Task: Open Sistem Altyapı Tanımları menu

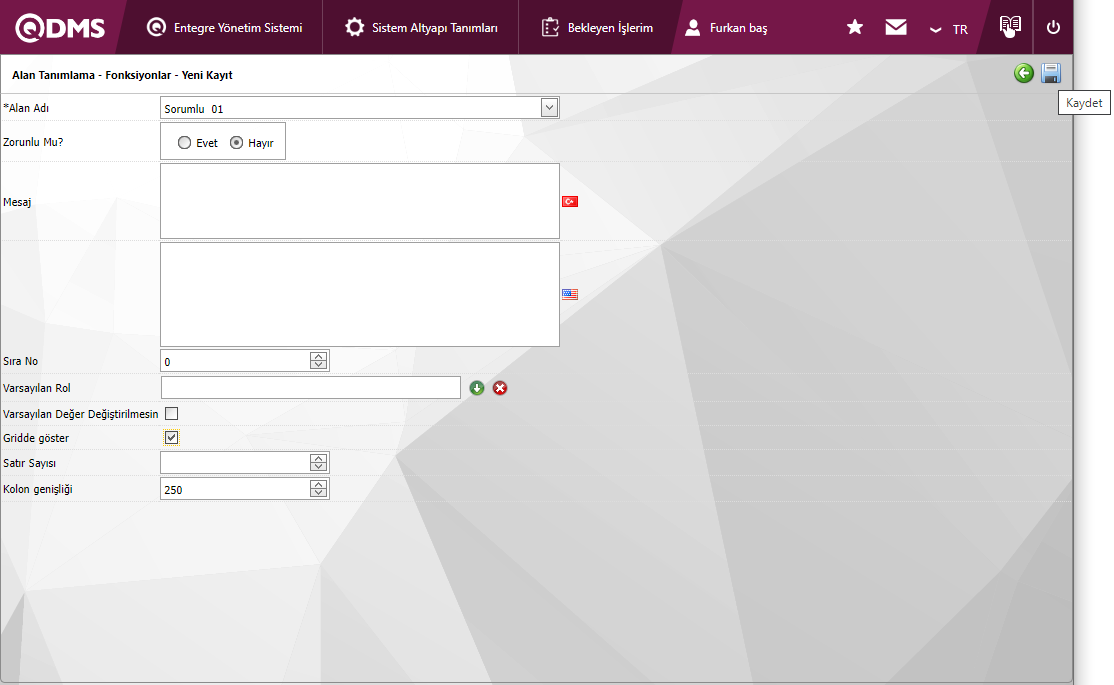Action: [x=421, y=28]
